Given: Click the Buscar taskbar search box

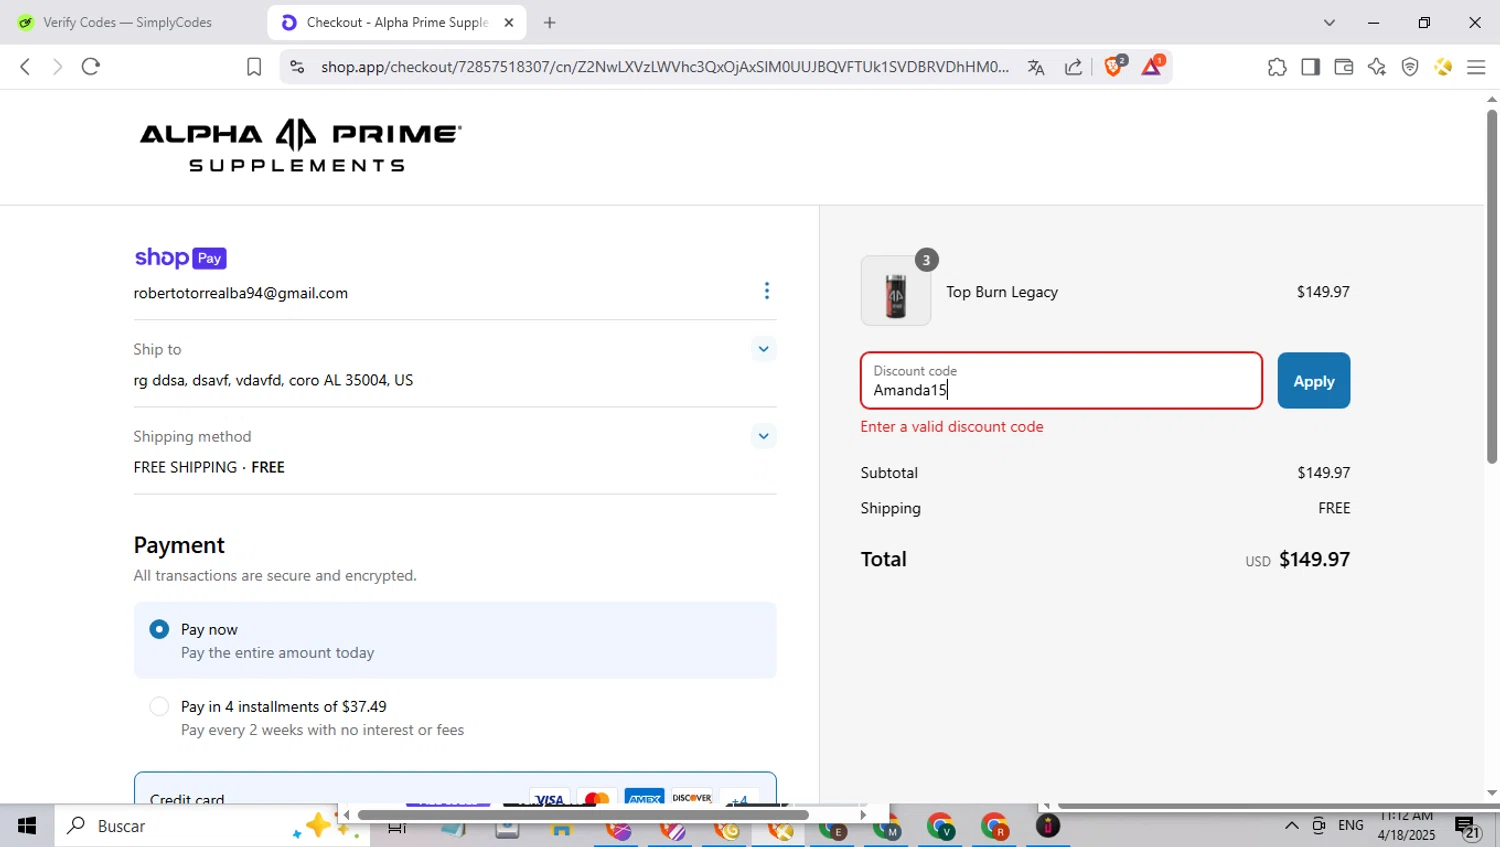Looking at the screenshot, I should point(212,826).
